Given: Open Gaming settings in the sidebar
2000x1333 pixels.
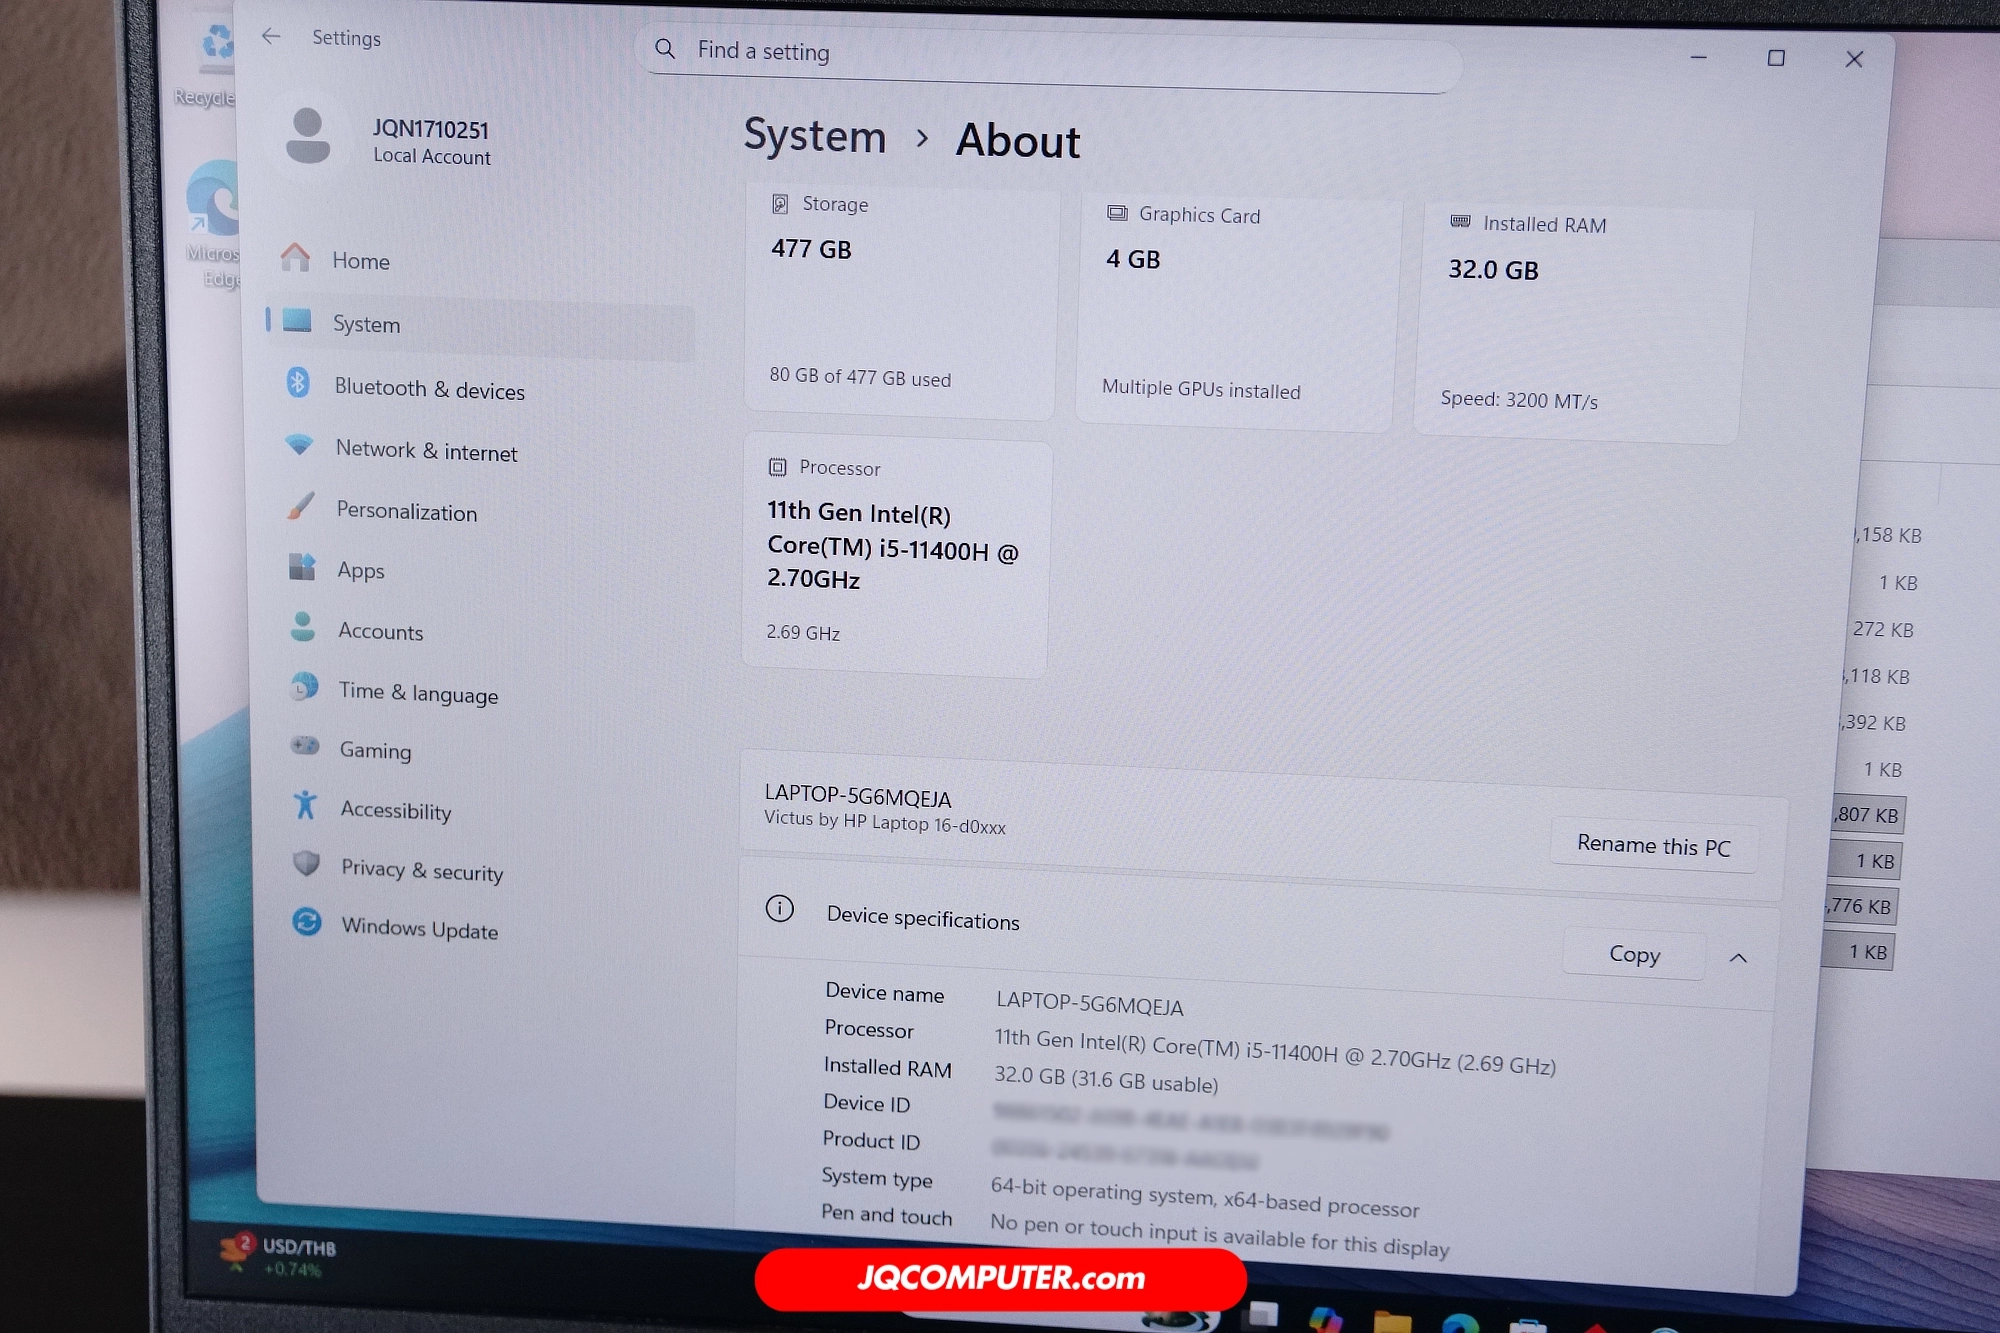Looking at the screenshot, I should pyautogui.click(x=375, y=750).
